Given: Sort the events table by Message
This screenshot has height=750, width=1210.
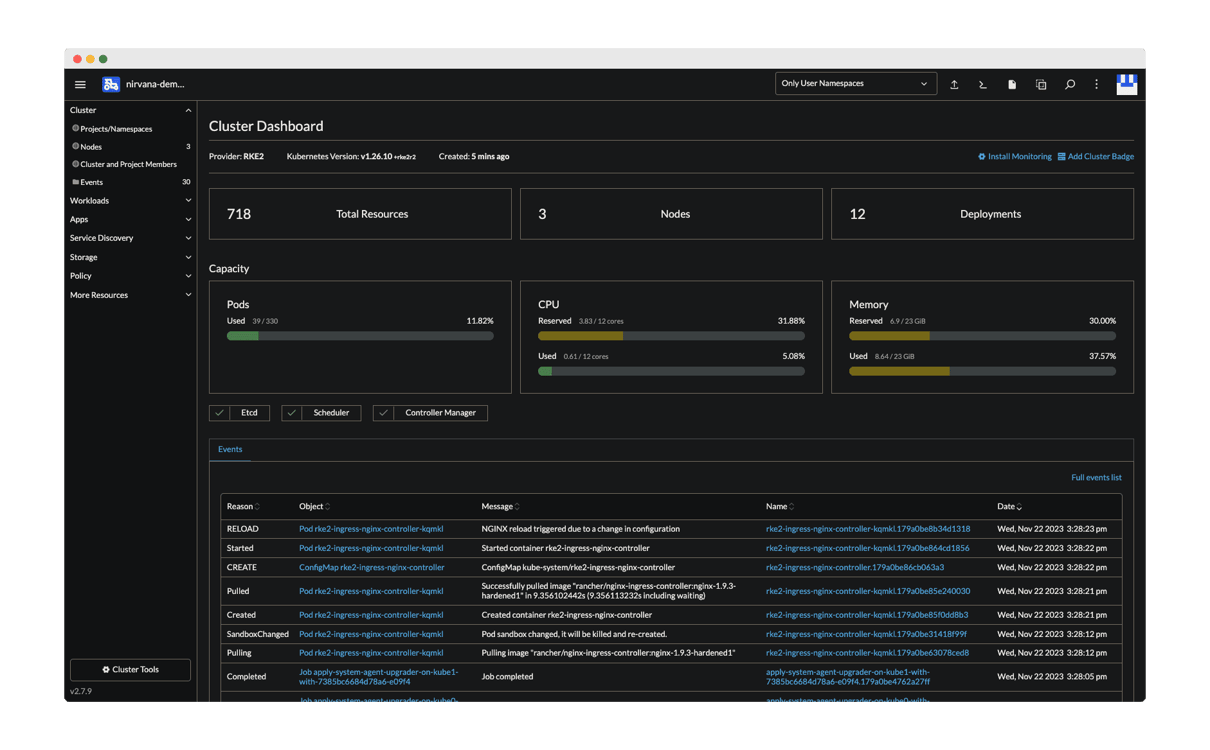Looking at the screenshot, I should click(500, 507).
